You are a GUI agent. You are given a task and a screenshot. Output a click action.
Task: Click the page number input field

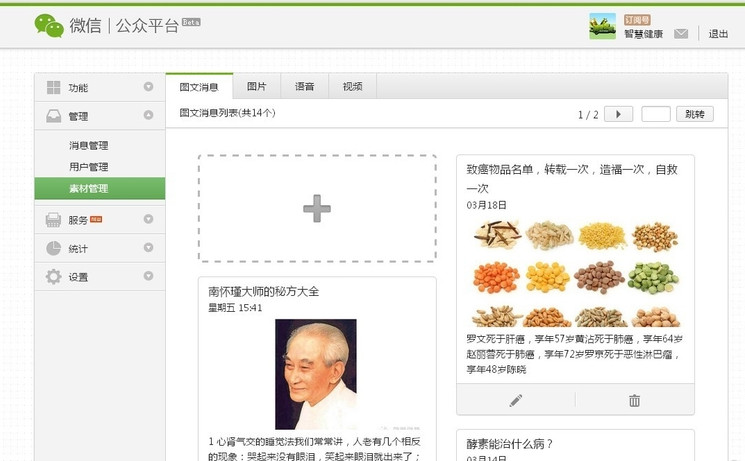tap(656, 114)
